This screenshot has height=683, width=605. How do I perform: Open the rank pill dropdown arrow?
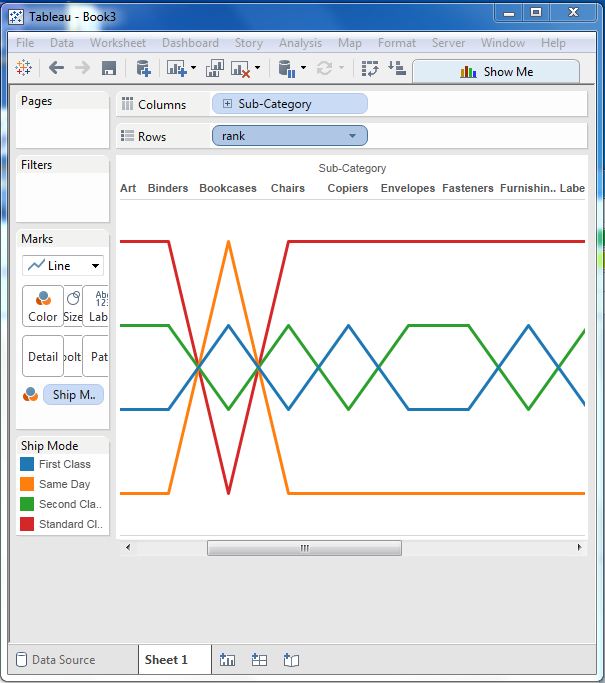click(352, 136)
